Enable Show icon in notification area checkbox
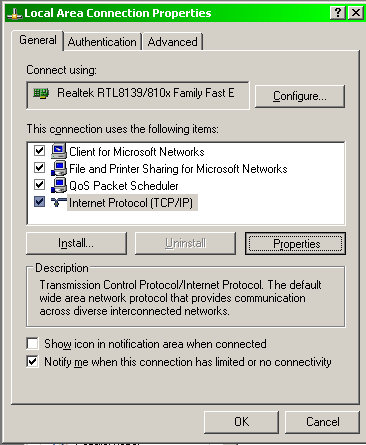This screenshot has height=445, width=366. [32, 344]
